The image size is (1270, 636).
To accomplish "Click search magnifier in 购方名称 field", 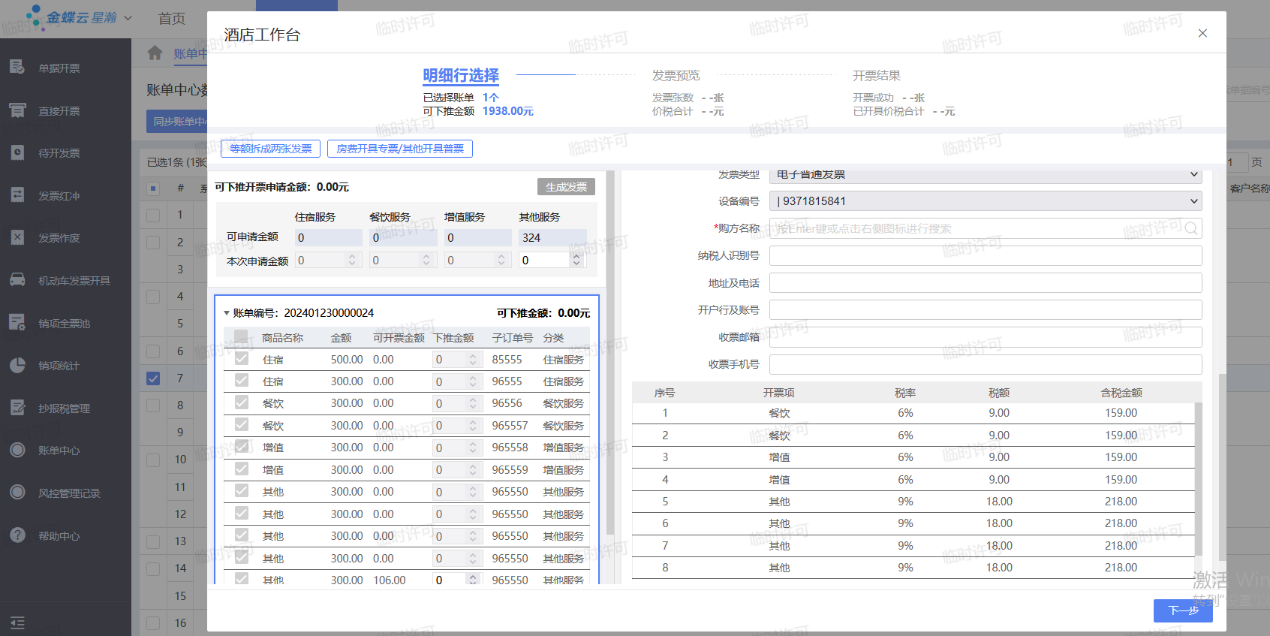I will pos(1191,228).
